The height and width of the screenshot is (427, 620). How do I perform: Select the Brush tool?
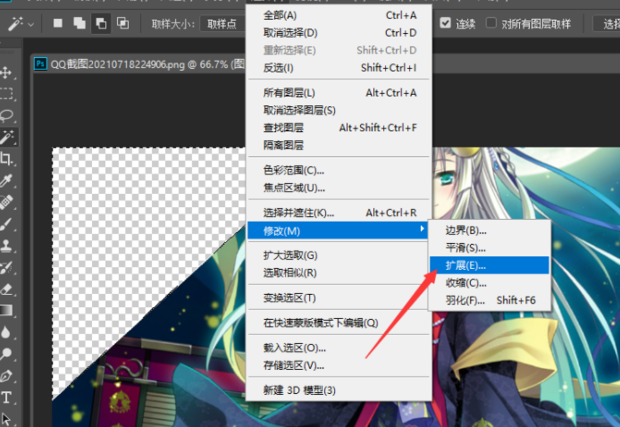point(6,225)
